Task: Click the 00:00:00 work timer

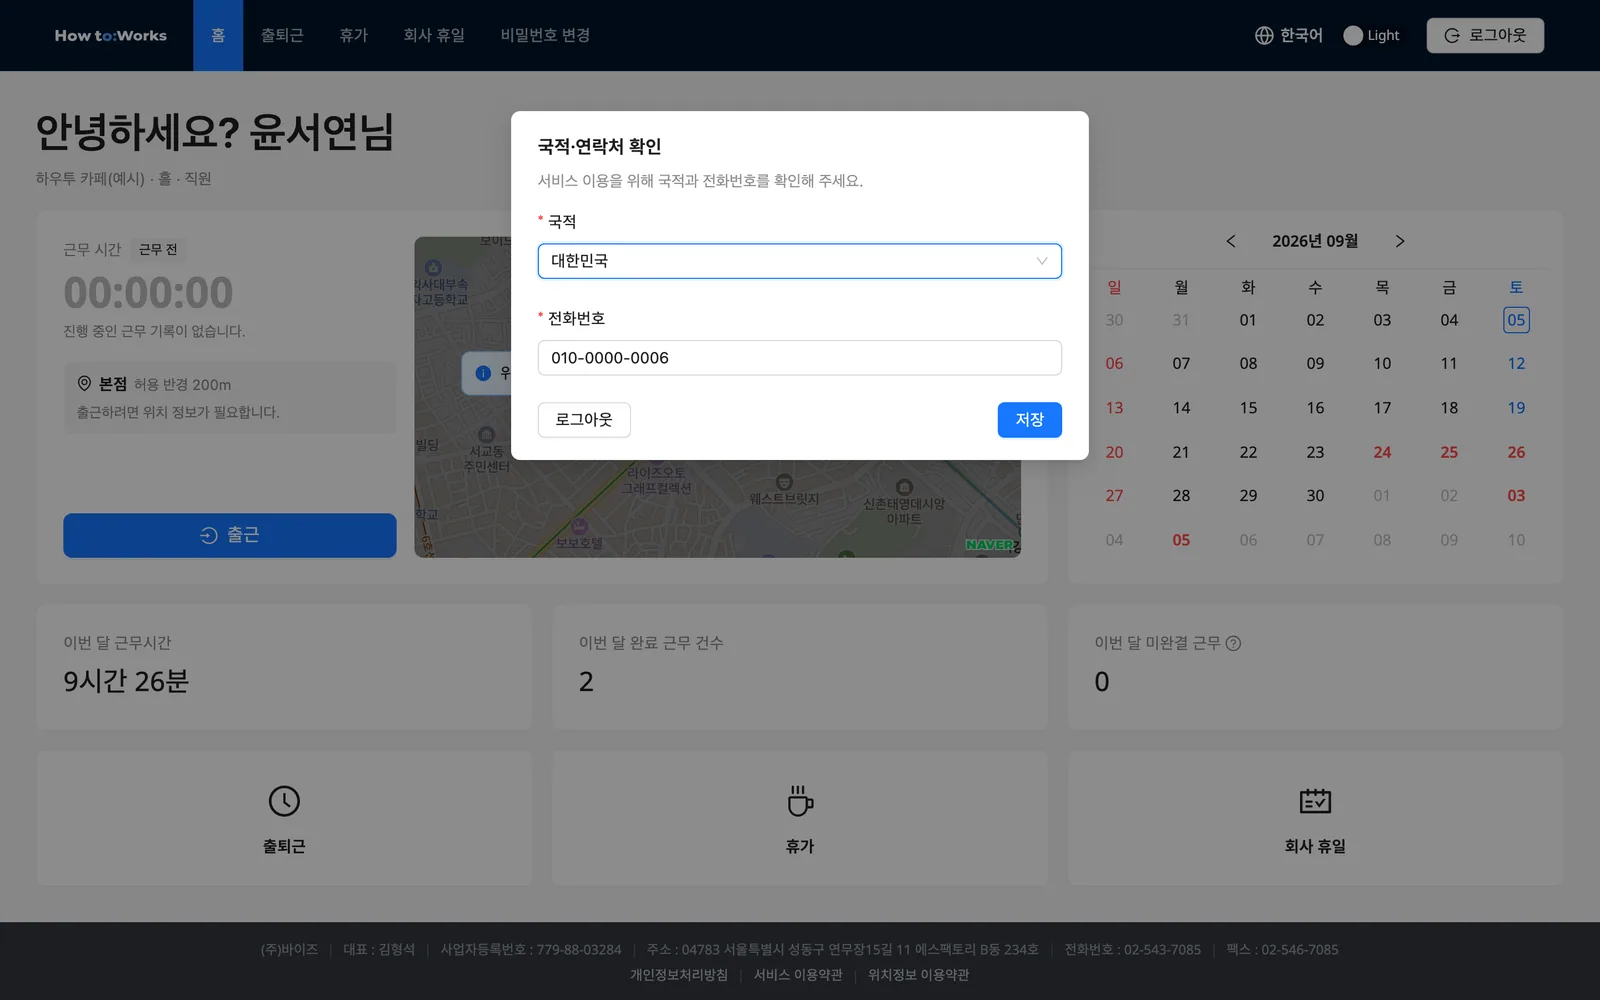Action: click(148, 293)
